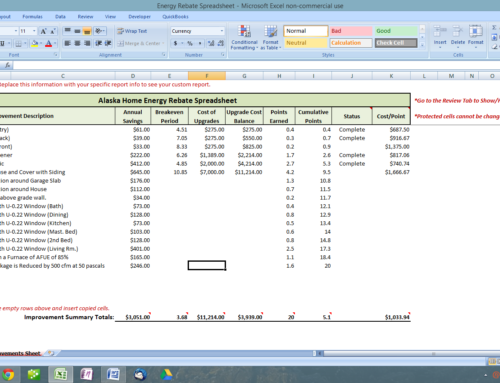
Task: Toggle Merge & Center
Action: (x=139, y=43)
